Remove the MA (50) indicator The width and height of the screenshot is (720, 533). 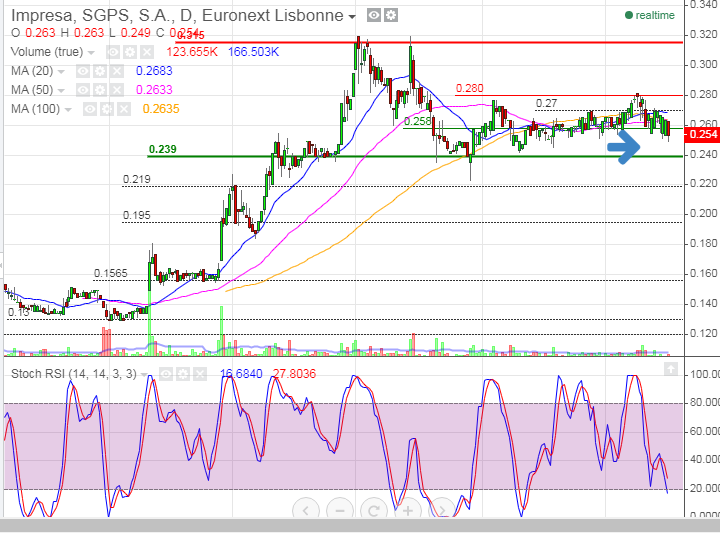pos(117,90)
